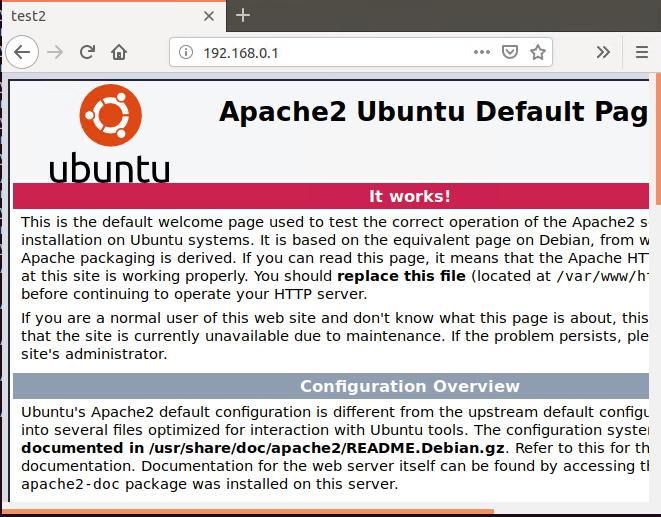
Task: Click the vertical scrollbar thumb on the page
Action: 658,139
